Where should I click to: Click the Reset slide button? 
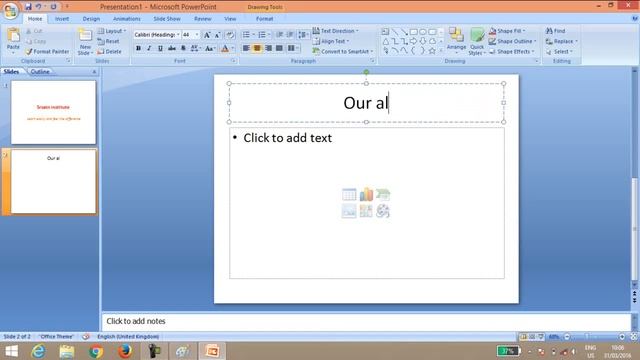(x=108, y=41)
